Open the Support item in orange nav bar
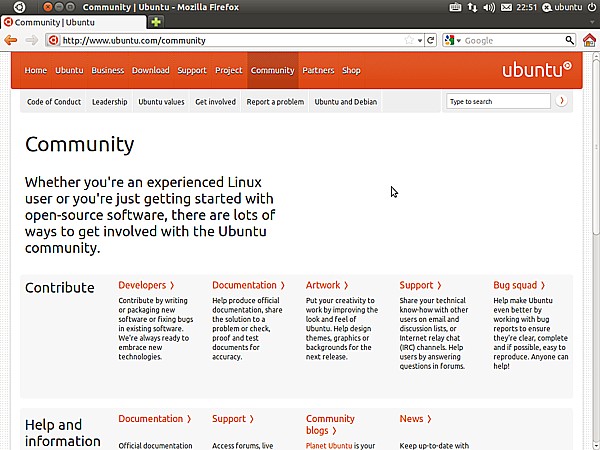600x450 pixels. [x=192, y=70]
